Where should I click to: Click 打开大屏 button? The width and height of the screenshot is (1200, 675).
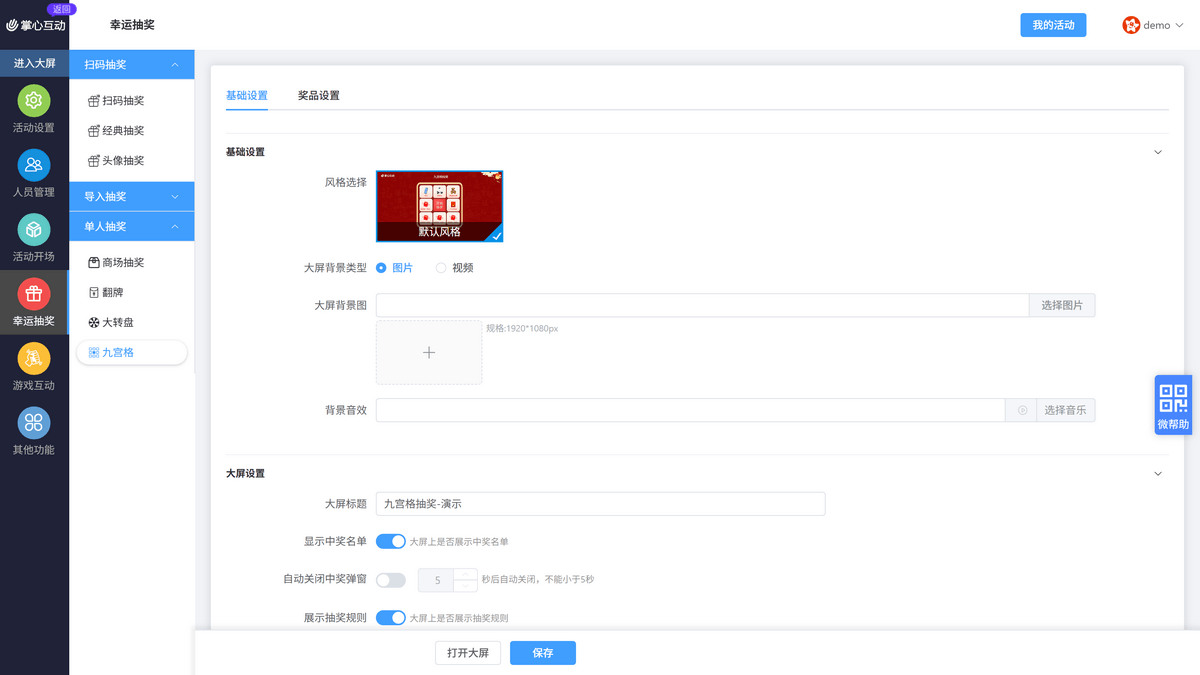pyautogui.click(x=468, y=653)
